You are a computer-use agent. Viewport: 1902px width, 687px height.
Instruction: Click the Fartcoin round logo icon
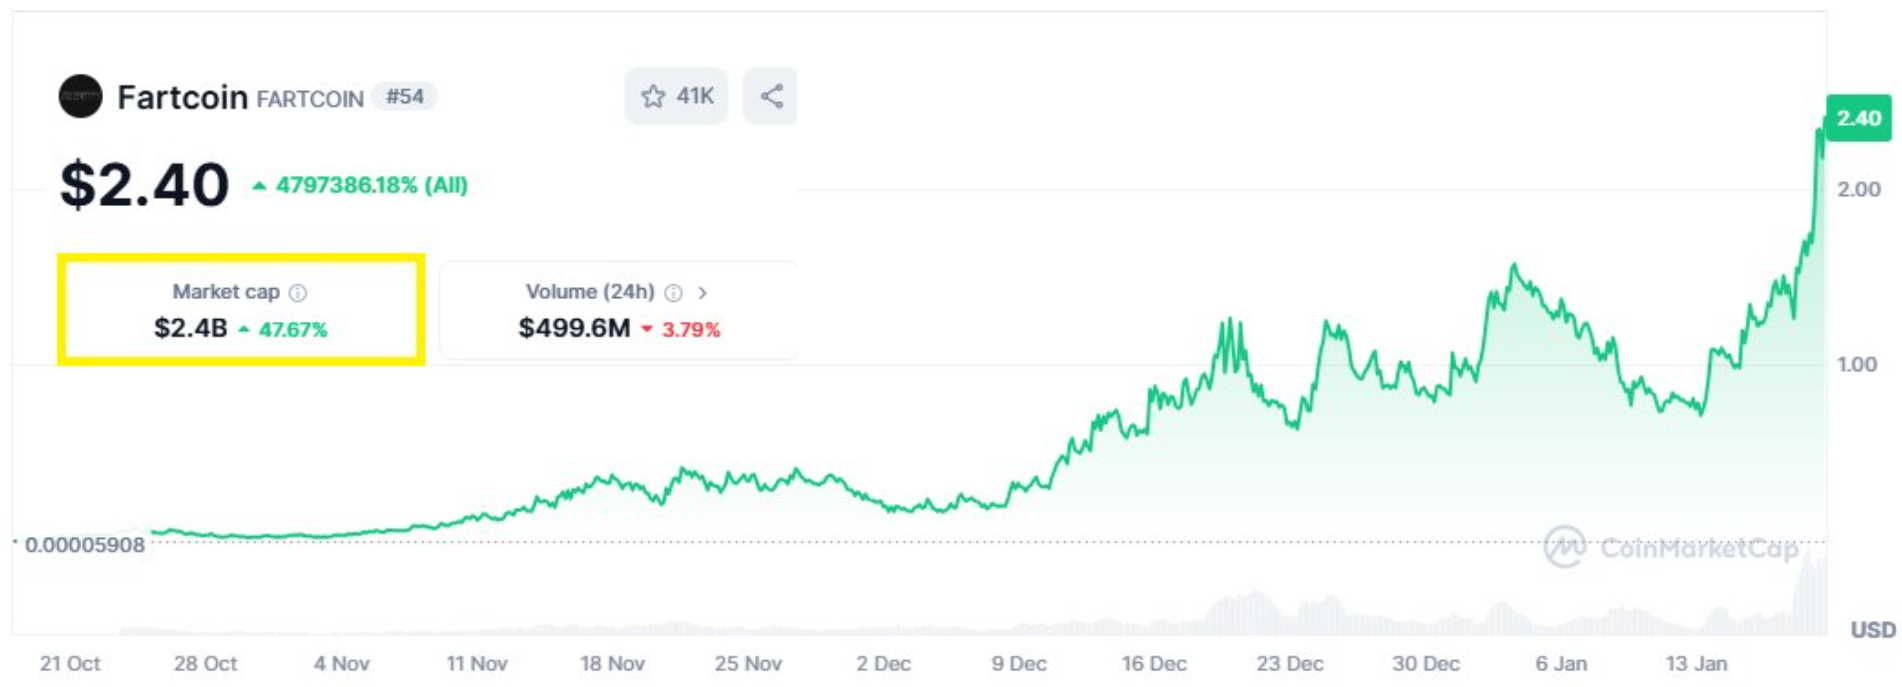coord(80,97)
